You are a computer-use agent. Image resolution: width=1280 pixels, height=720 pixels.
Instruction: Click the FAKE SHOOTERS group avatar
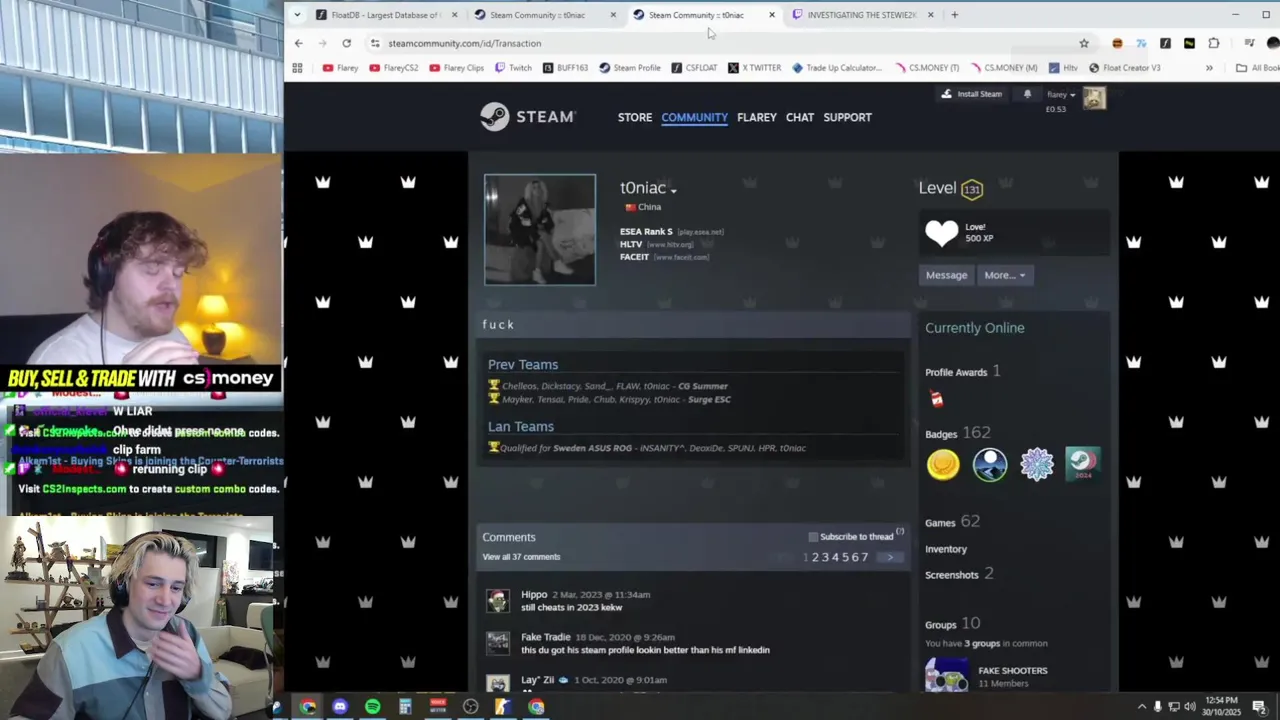click(947, 675)
